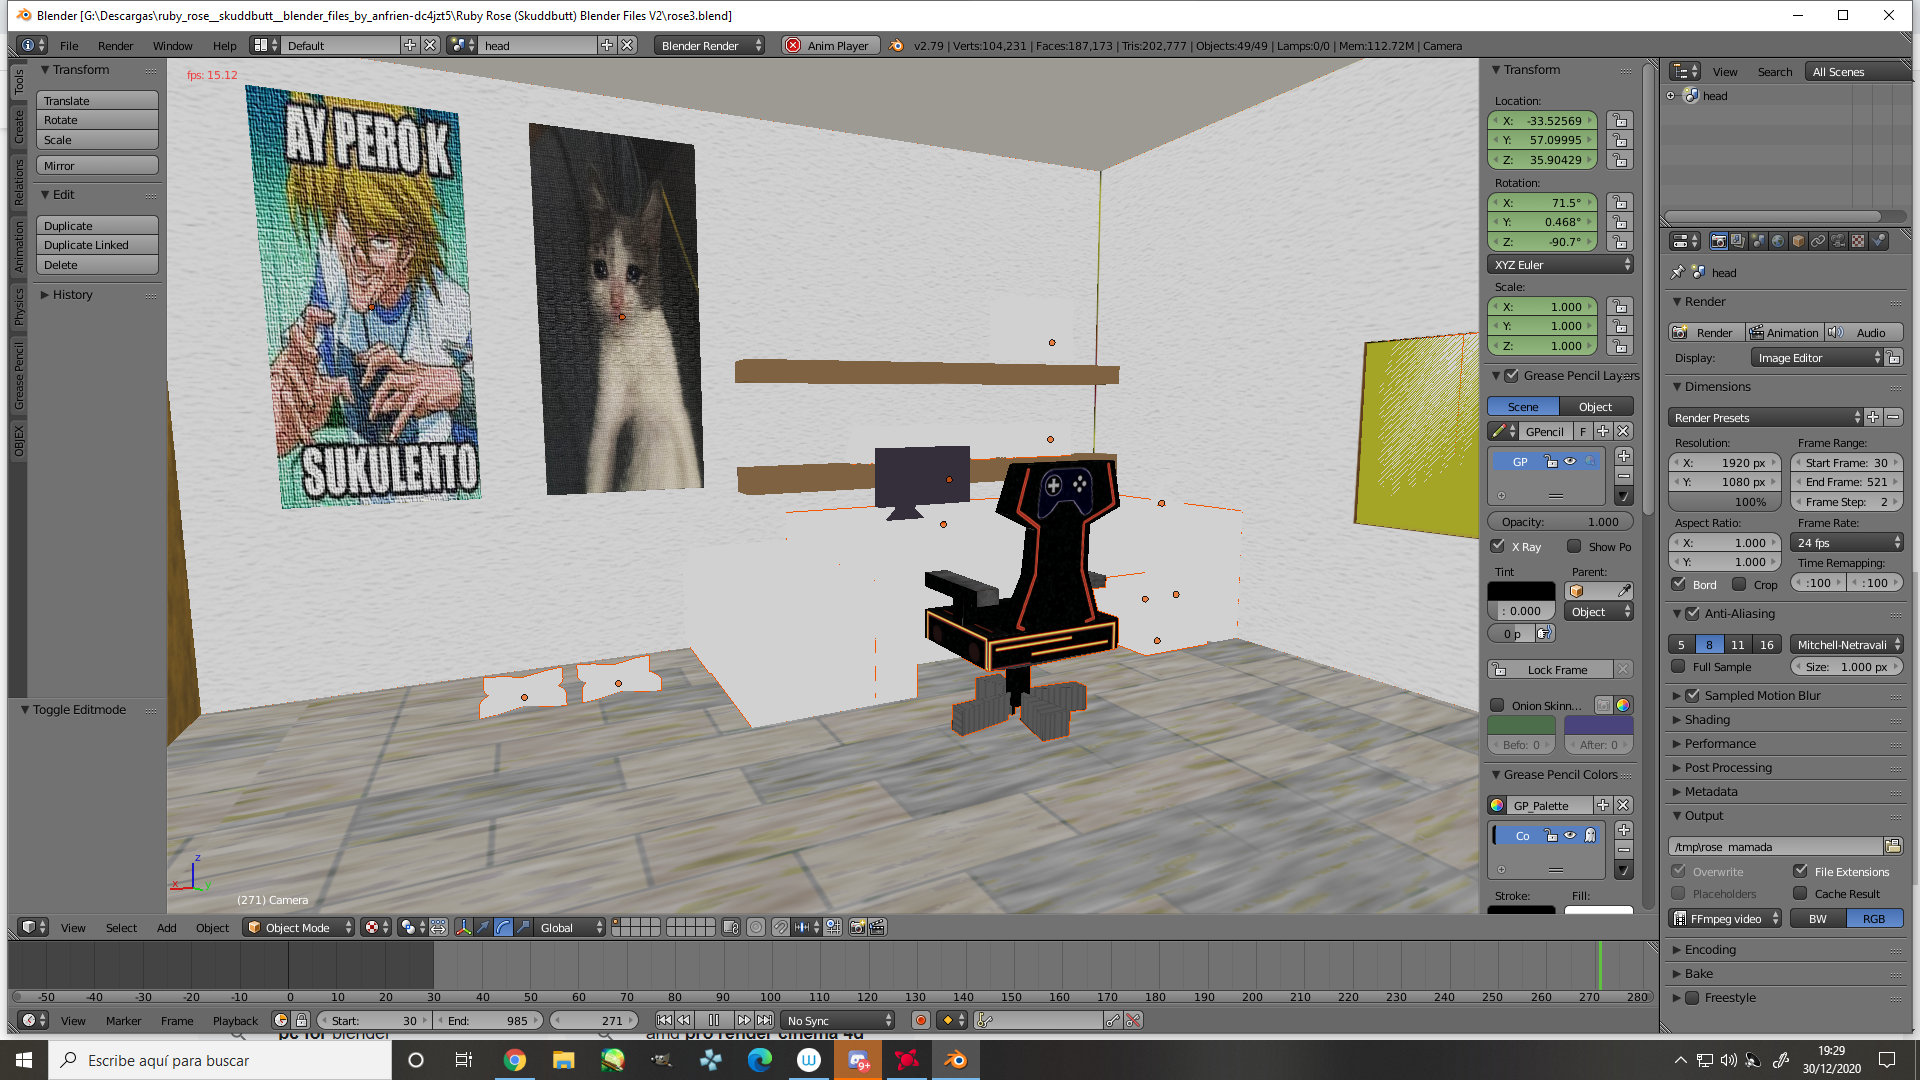Open the Render menu
This screenshot has width=1920, height=1080.
point(115,45)
